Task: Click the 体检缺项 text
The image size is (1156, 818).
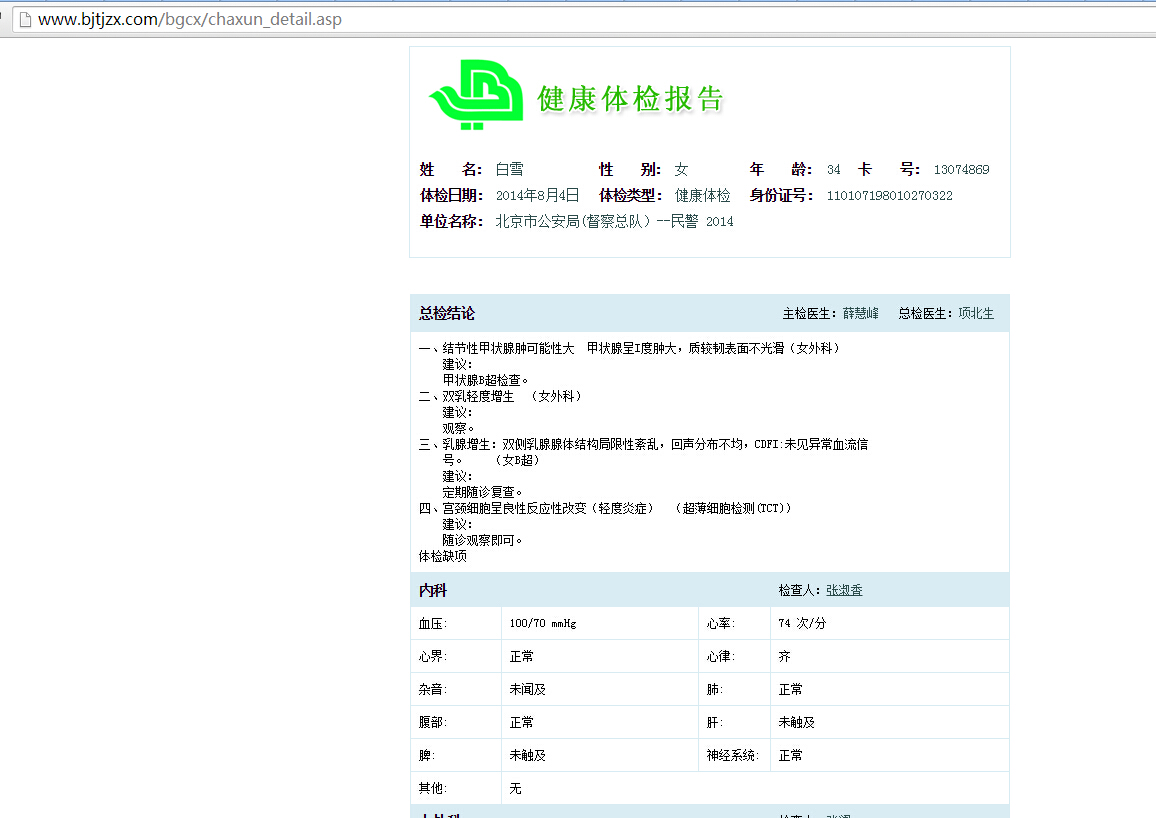Action: tap(442, 556)
